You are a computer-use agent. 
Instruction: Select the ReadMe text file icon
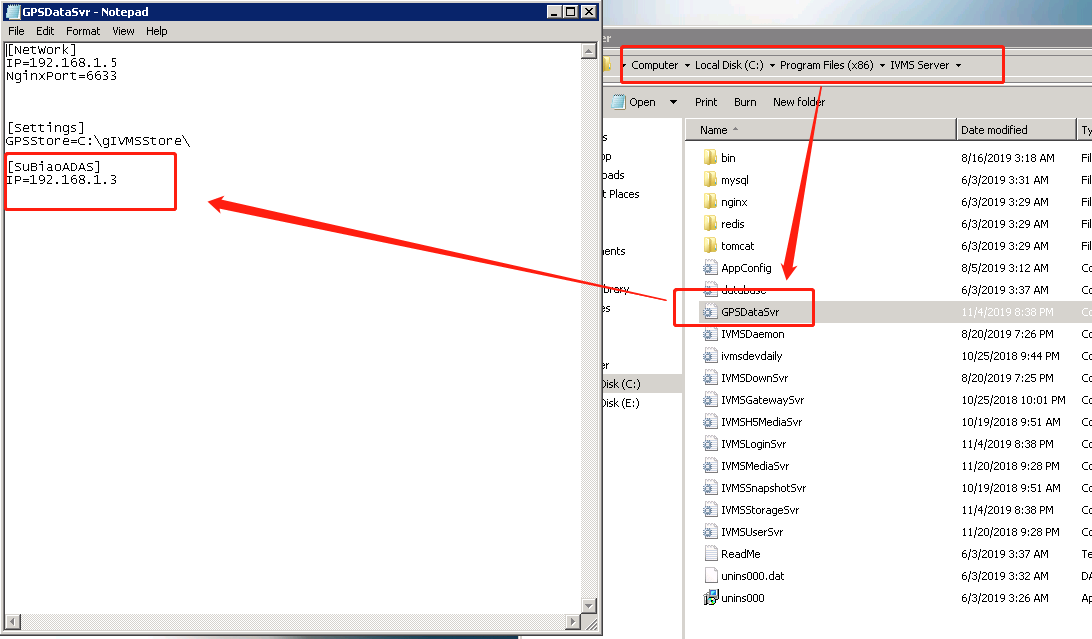(710, 554)
